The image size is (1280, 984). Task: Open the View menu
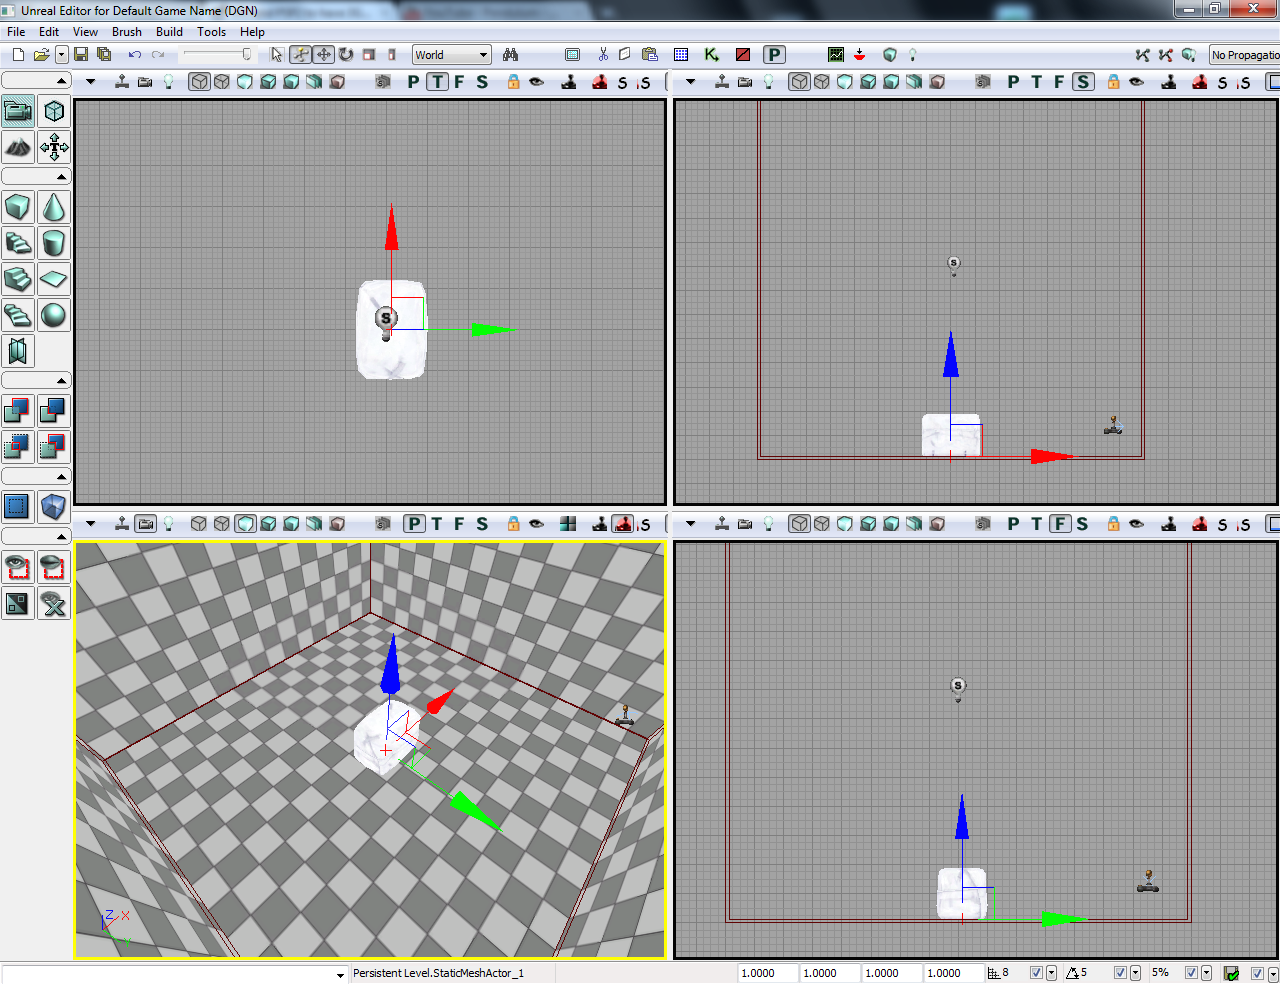coord(86,32)
